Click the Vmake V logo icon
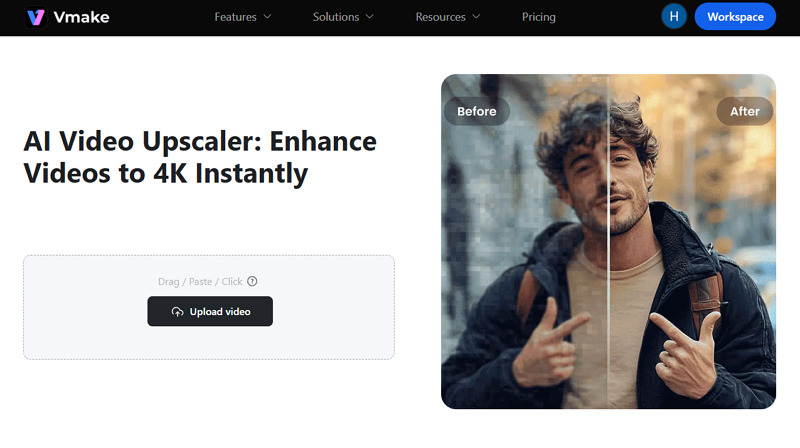Image resolution: width=800 pixels, height=448 pixels. tap(36, 17)
